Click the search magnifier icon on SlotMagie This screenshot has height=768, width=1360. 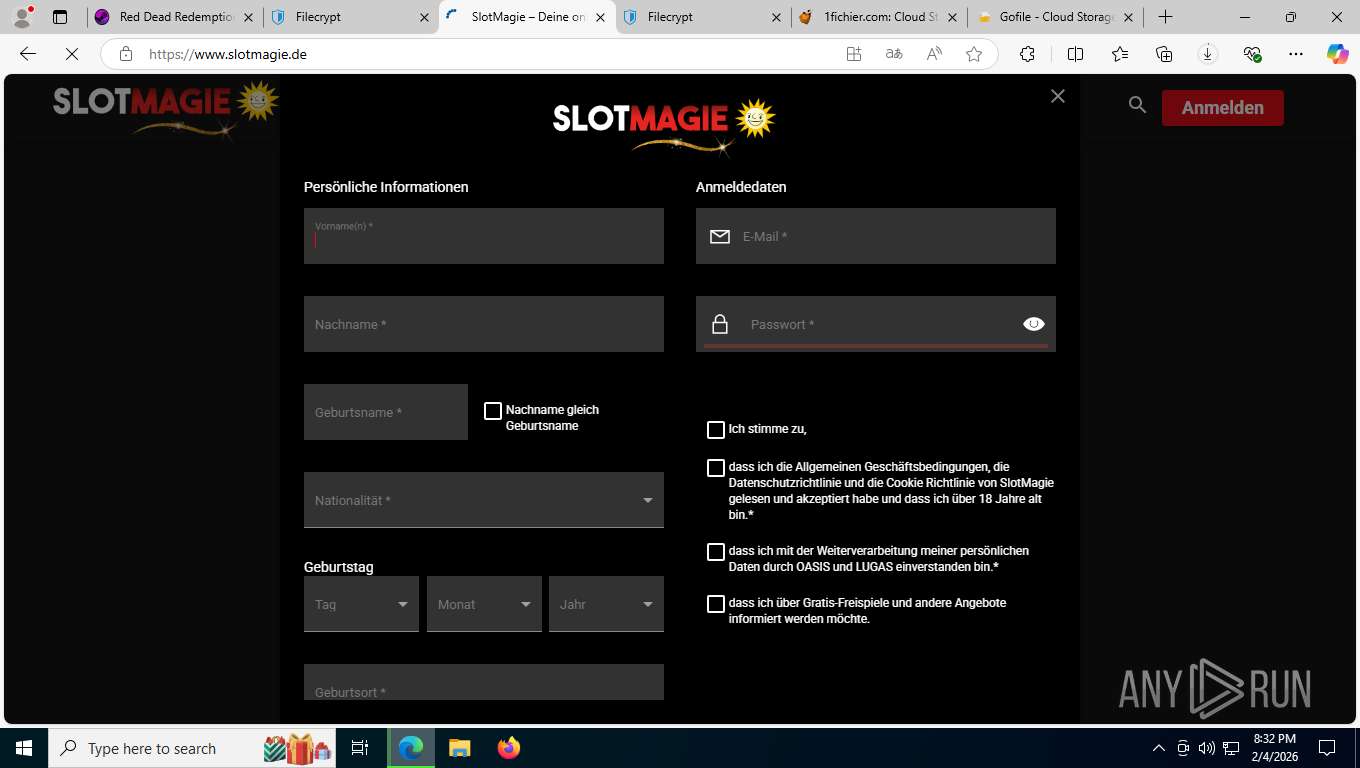click(1137, 104)
